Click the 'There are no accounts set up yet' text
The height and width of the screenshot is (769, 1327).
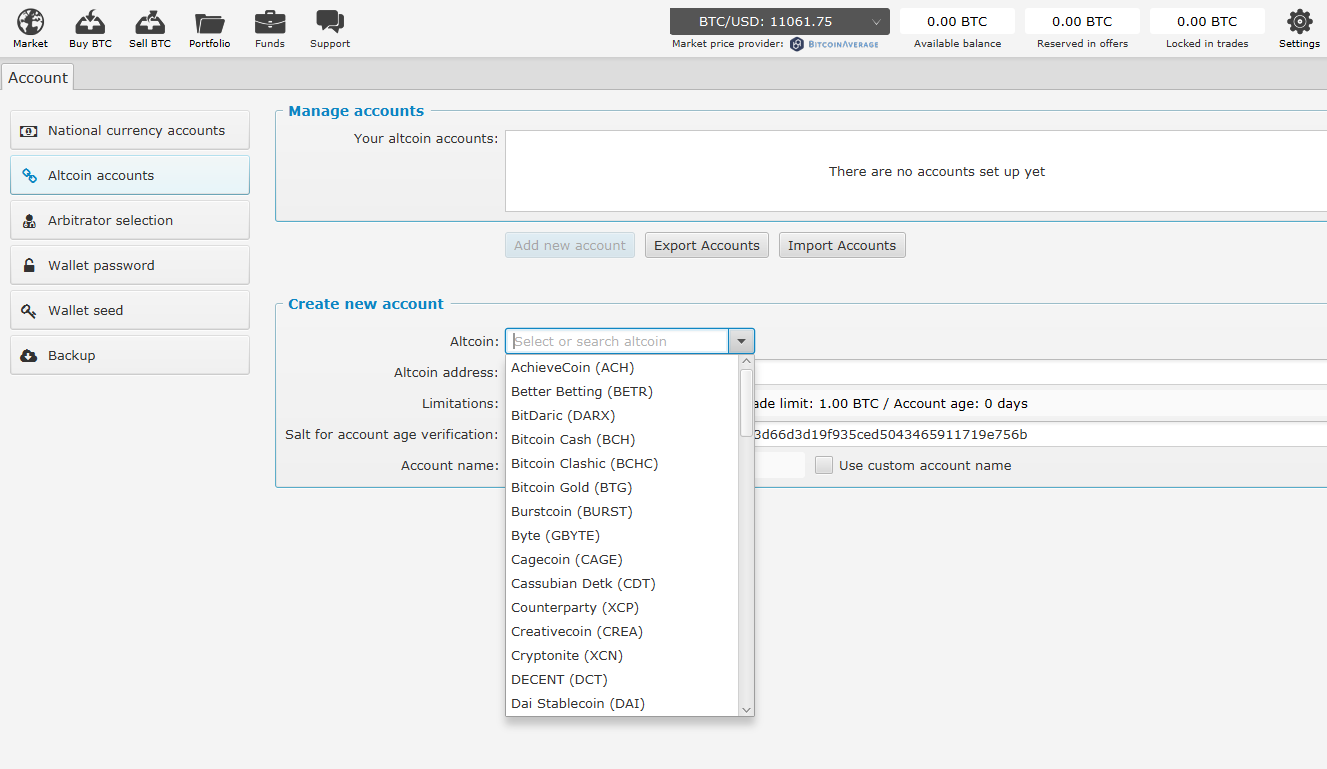coord(937,172)
